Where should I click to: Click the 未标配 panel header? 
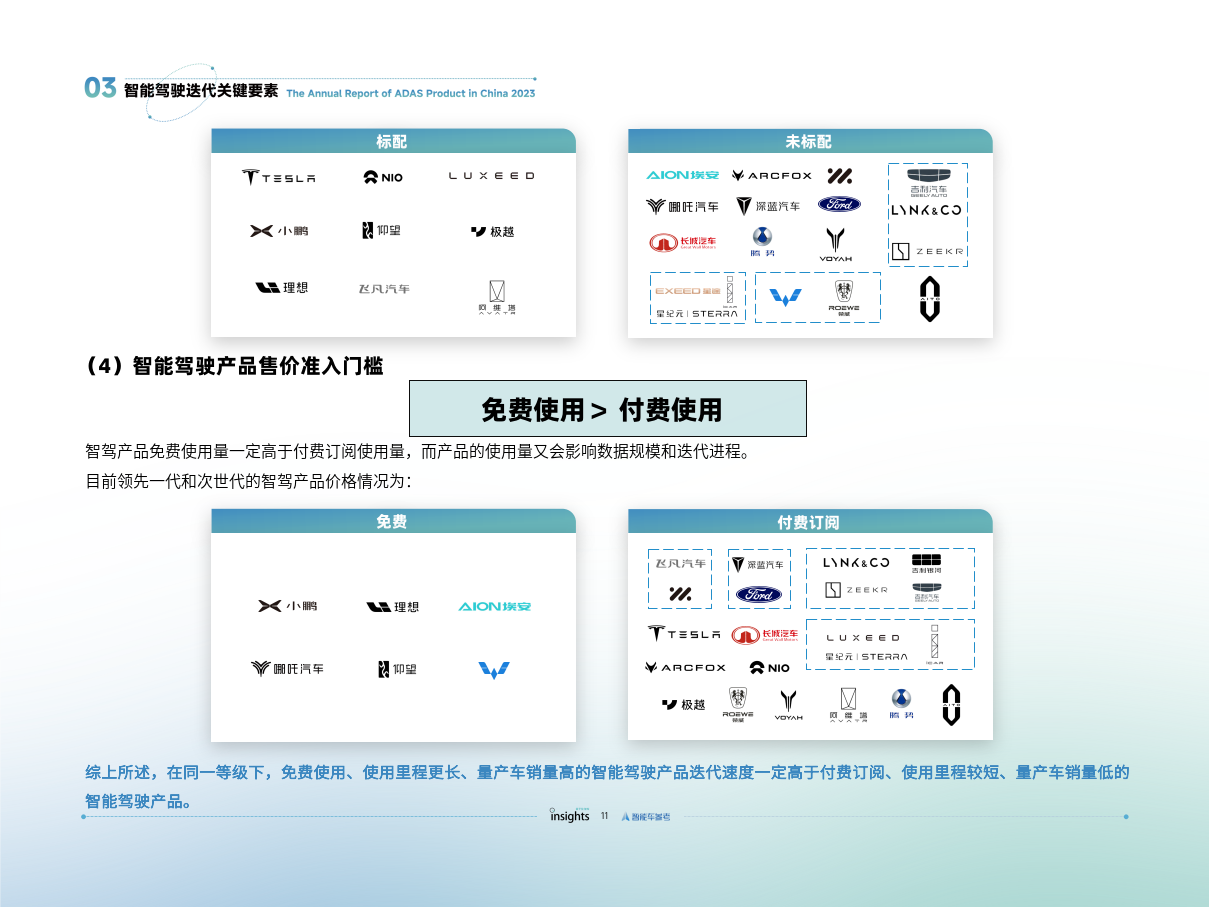click(810, 141)
